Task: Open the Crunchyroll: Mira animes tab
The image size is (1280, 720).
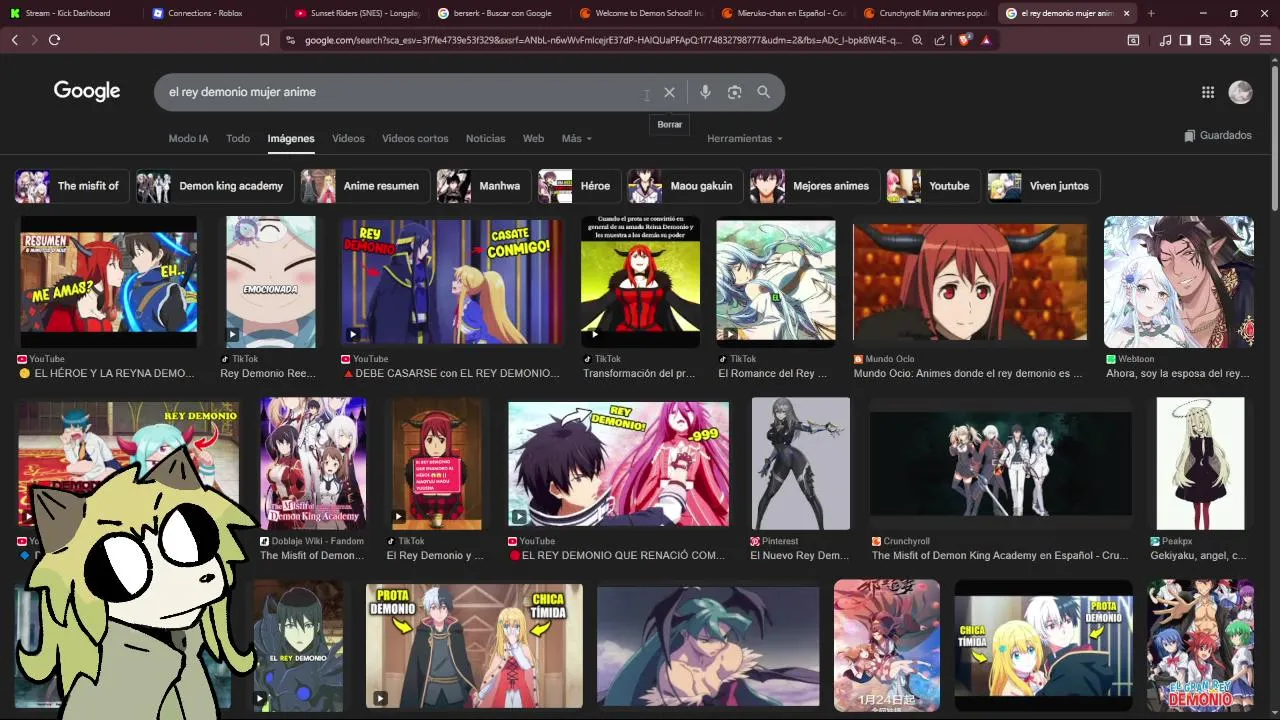Action: pos(927,13)
